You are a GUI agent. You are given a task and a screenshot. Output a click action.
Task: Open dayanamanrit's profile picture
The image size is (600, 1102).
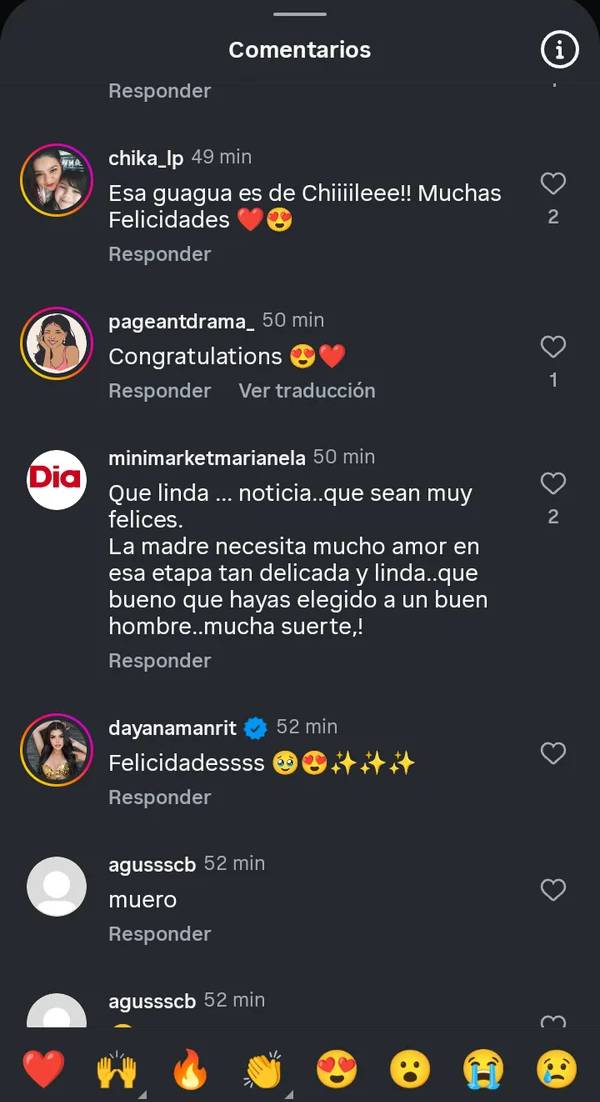tap(56, 750)
